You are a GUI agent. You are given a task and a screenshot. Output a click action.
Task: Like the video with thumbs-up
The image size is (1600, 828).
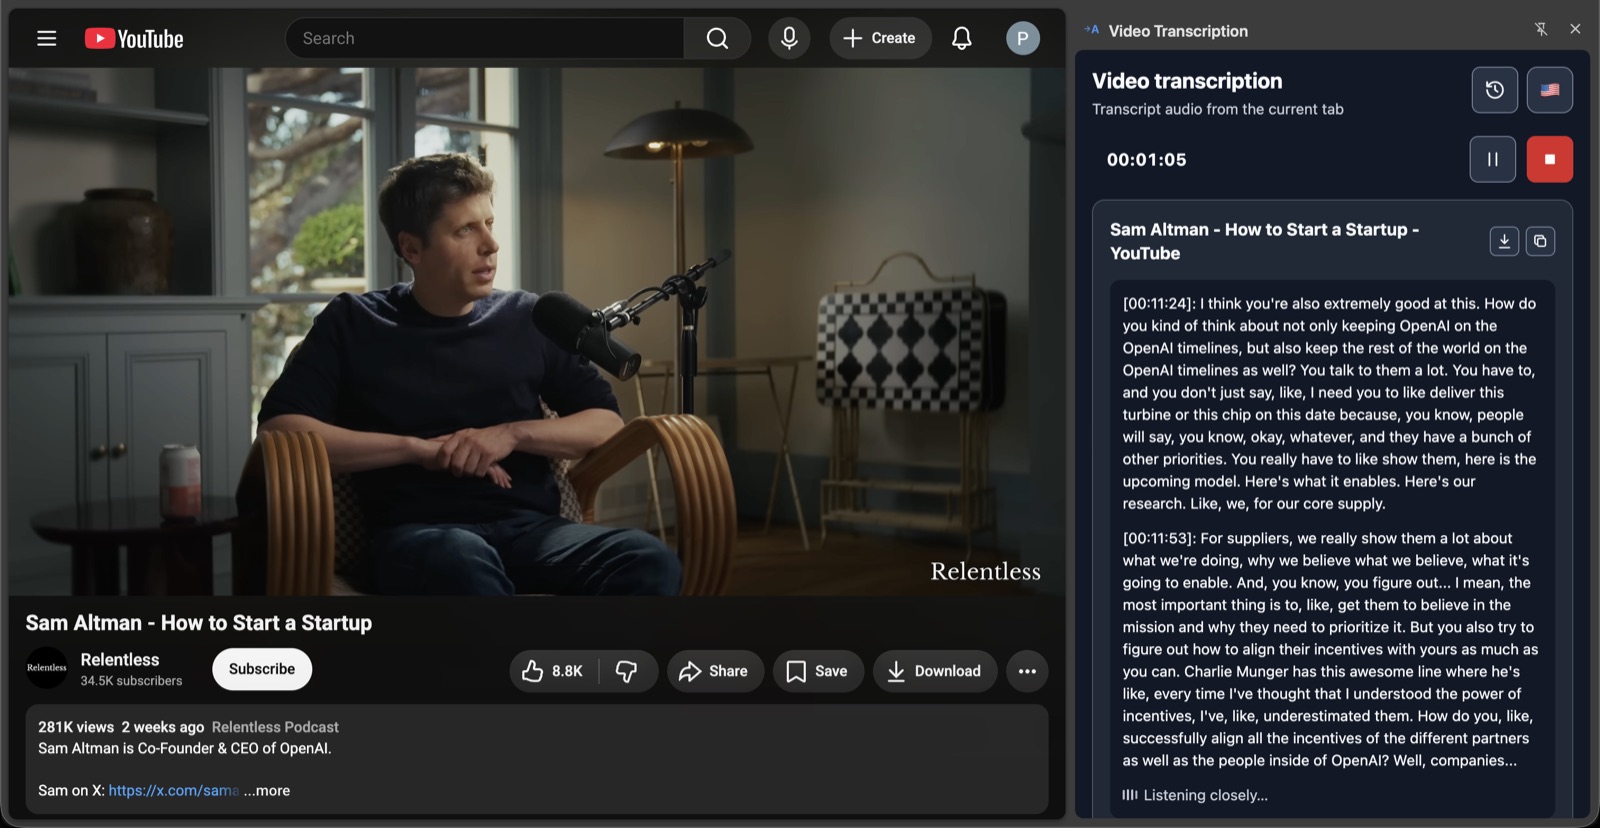tap(553, 671)
